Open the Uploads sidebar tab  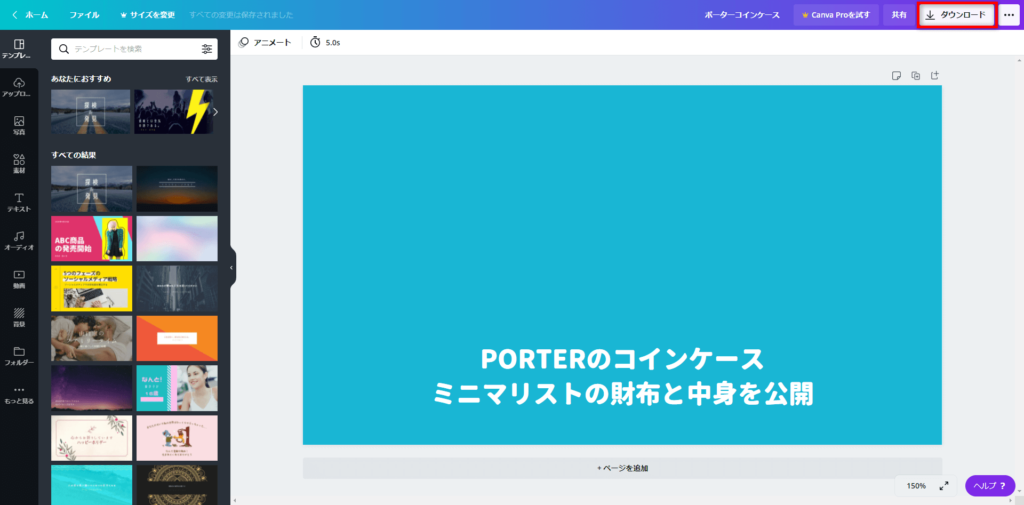[x=19, y=88]
